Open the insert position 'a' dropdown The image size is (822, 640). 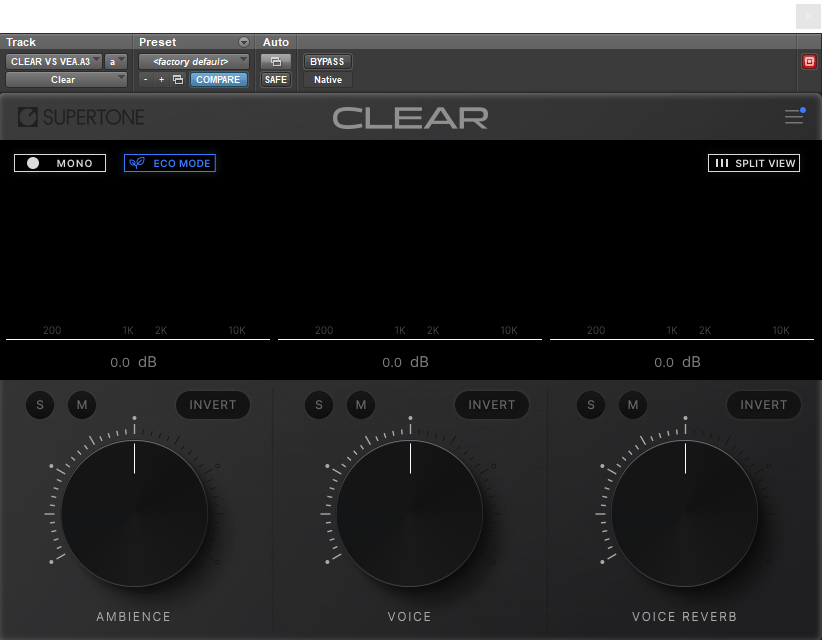click(116, 62)
